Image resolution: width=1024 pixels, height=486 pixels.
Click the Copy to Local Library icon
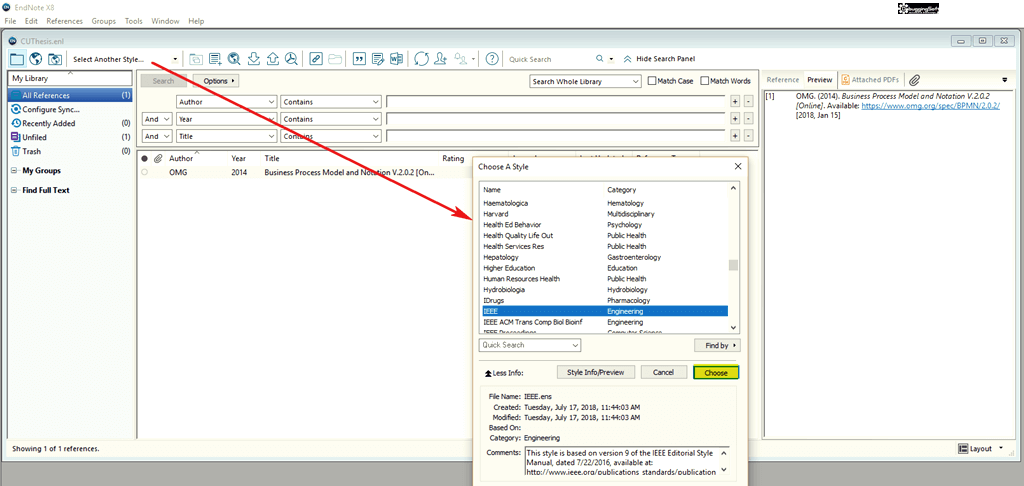(196, 59)
